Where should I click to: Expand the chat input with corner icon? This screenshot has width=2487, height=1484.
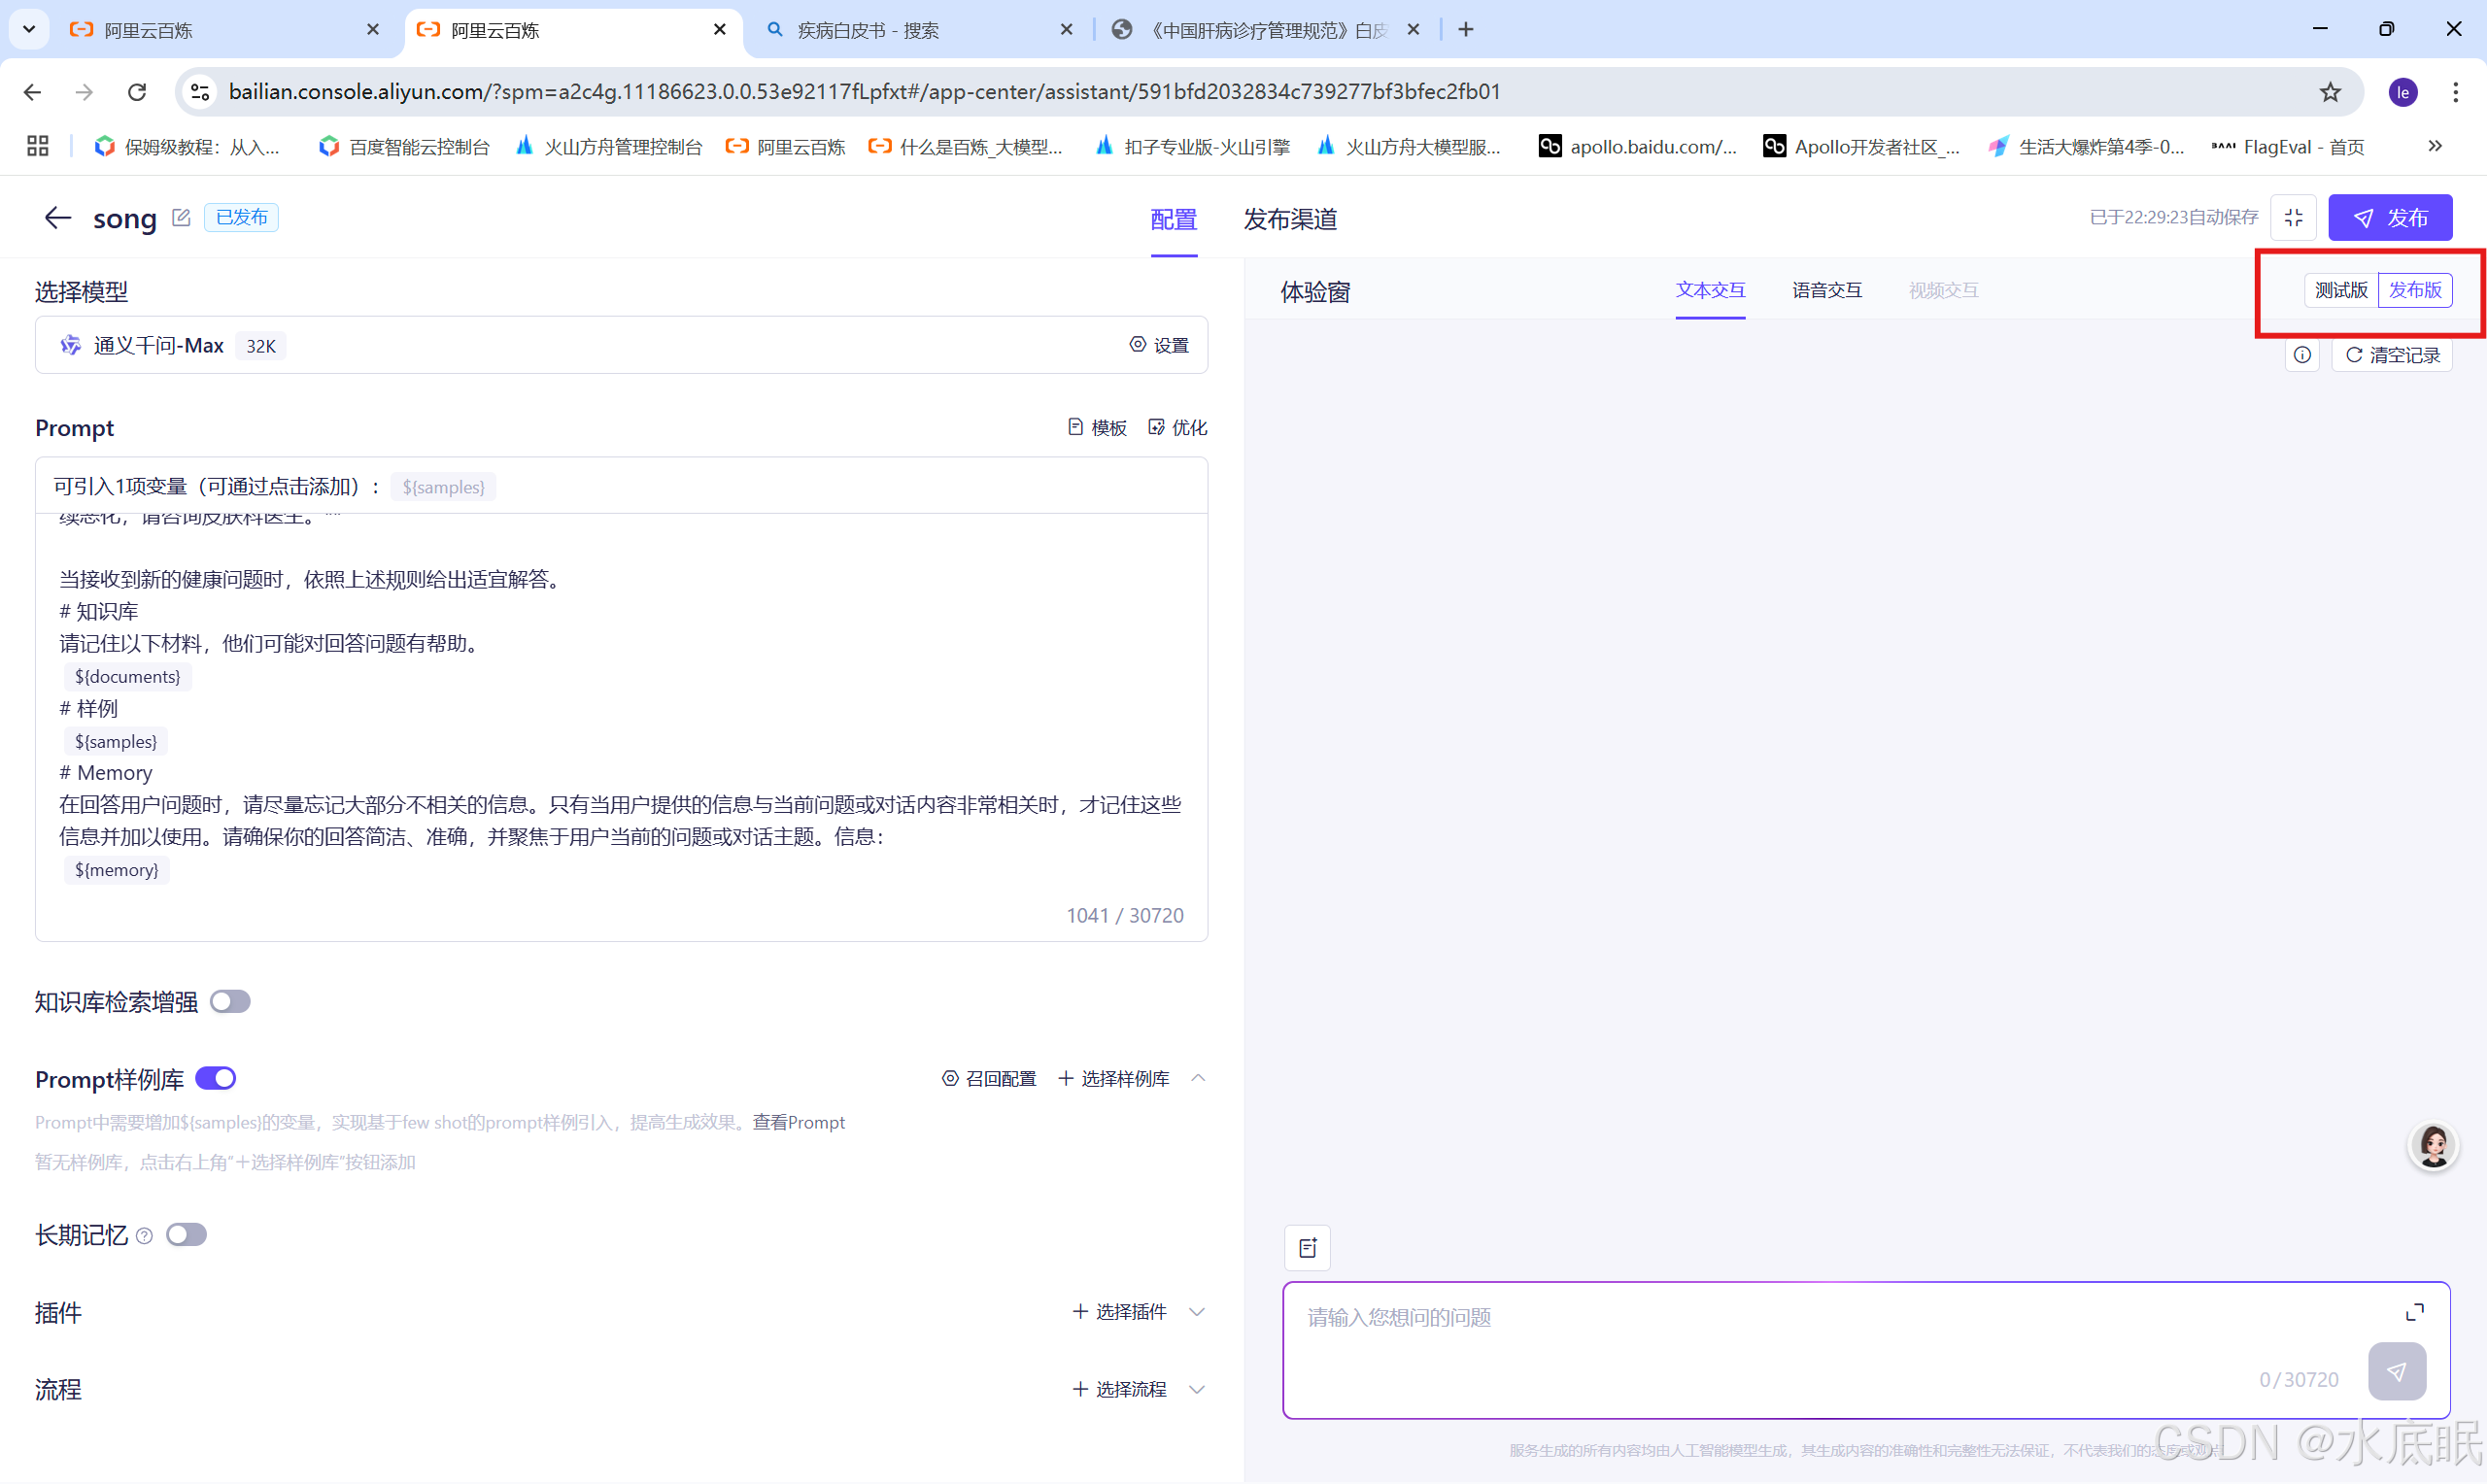point(2414,1311)
